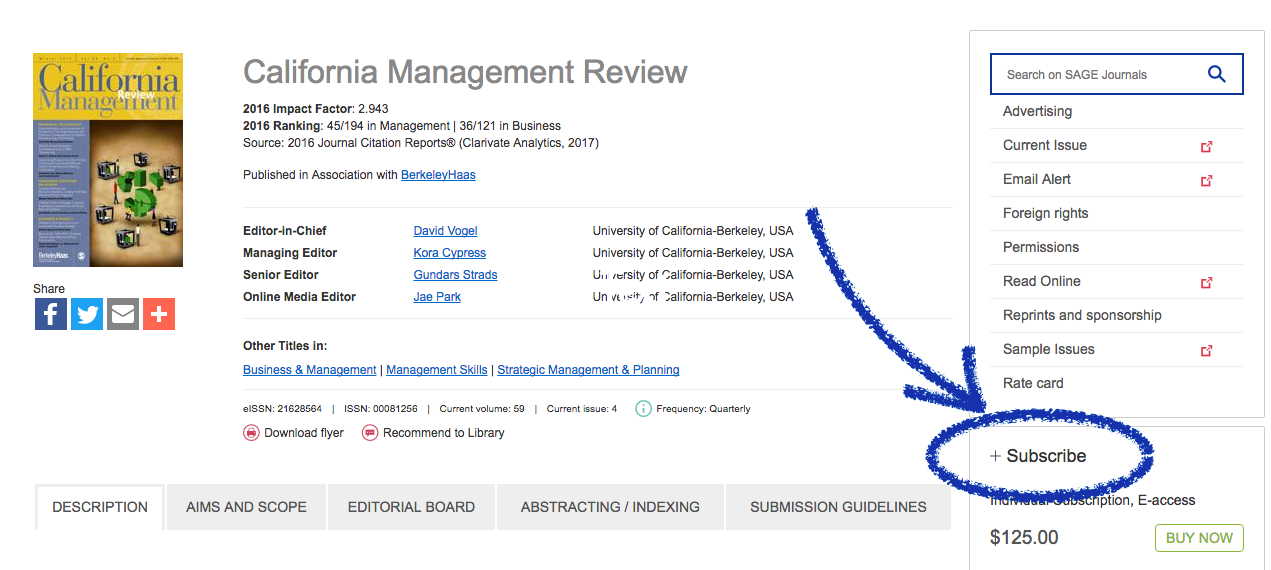Open external link icon beside Email Alert
Screen dimensions: 1271x570
click(x=1206, y=180)
